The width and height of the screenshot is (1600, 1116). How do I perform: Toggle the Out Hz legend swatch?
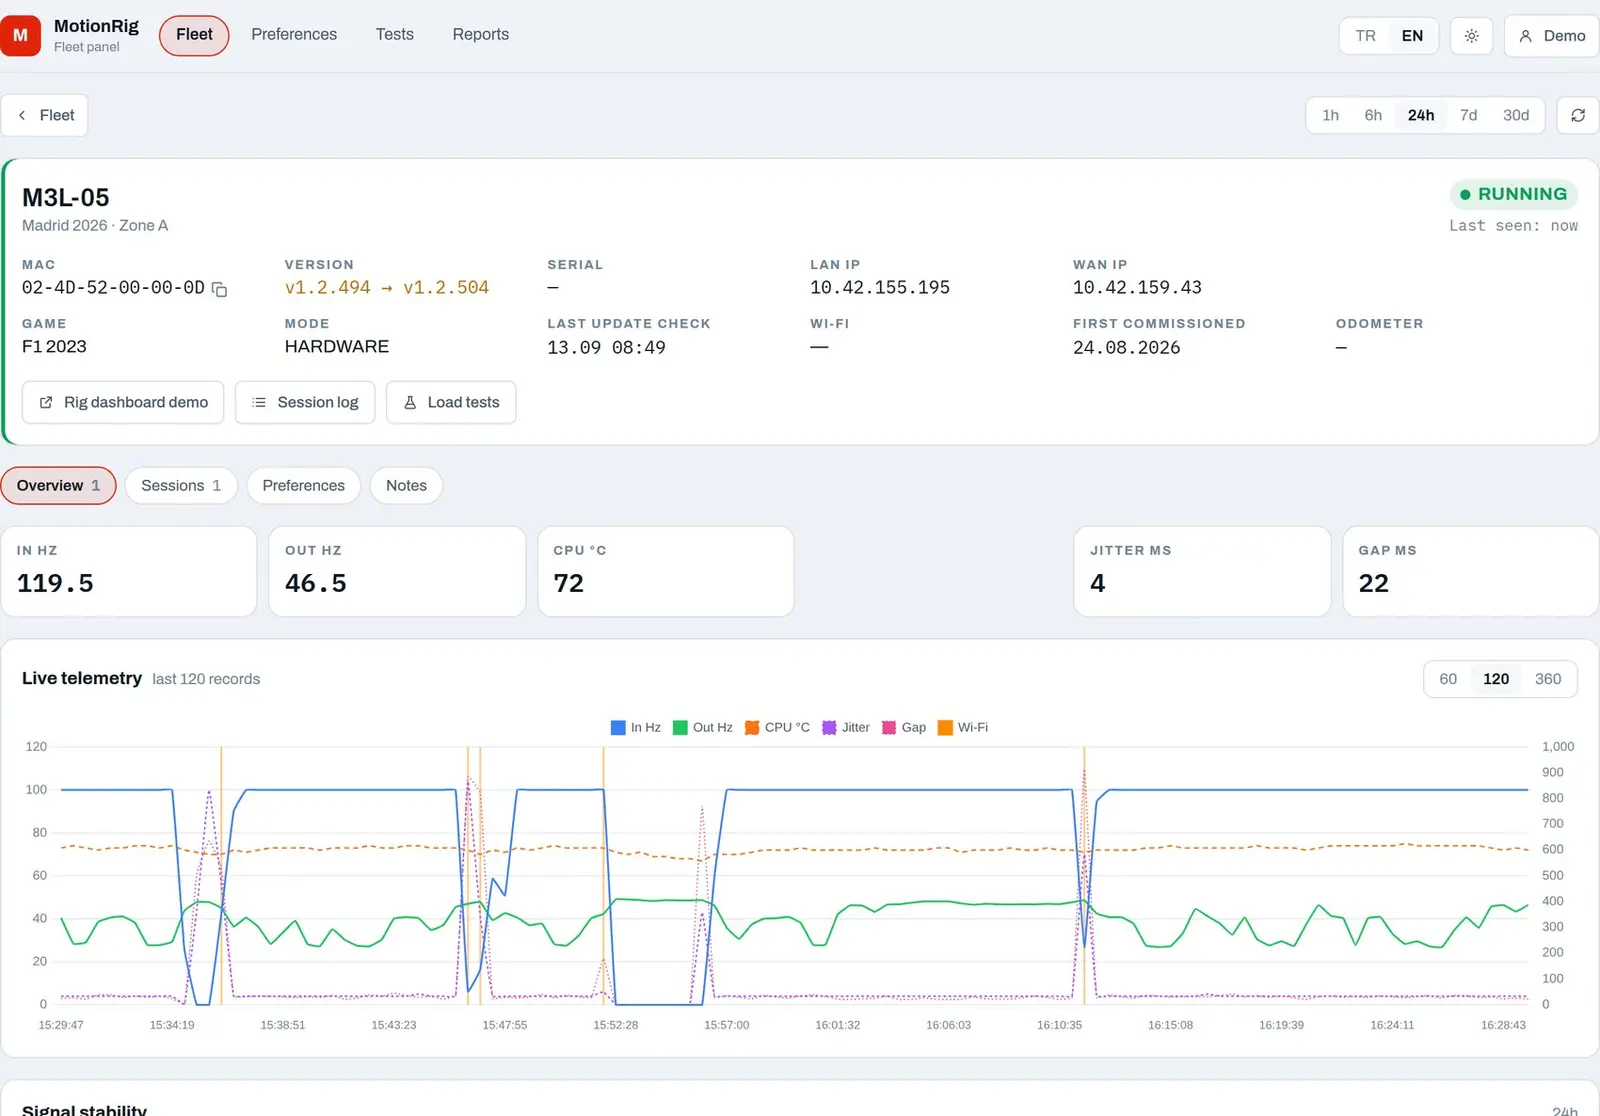pos(680,728)
